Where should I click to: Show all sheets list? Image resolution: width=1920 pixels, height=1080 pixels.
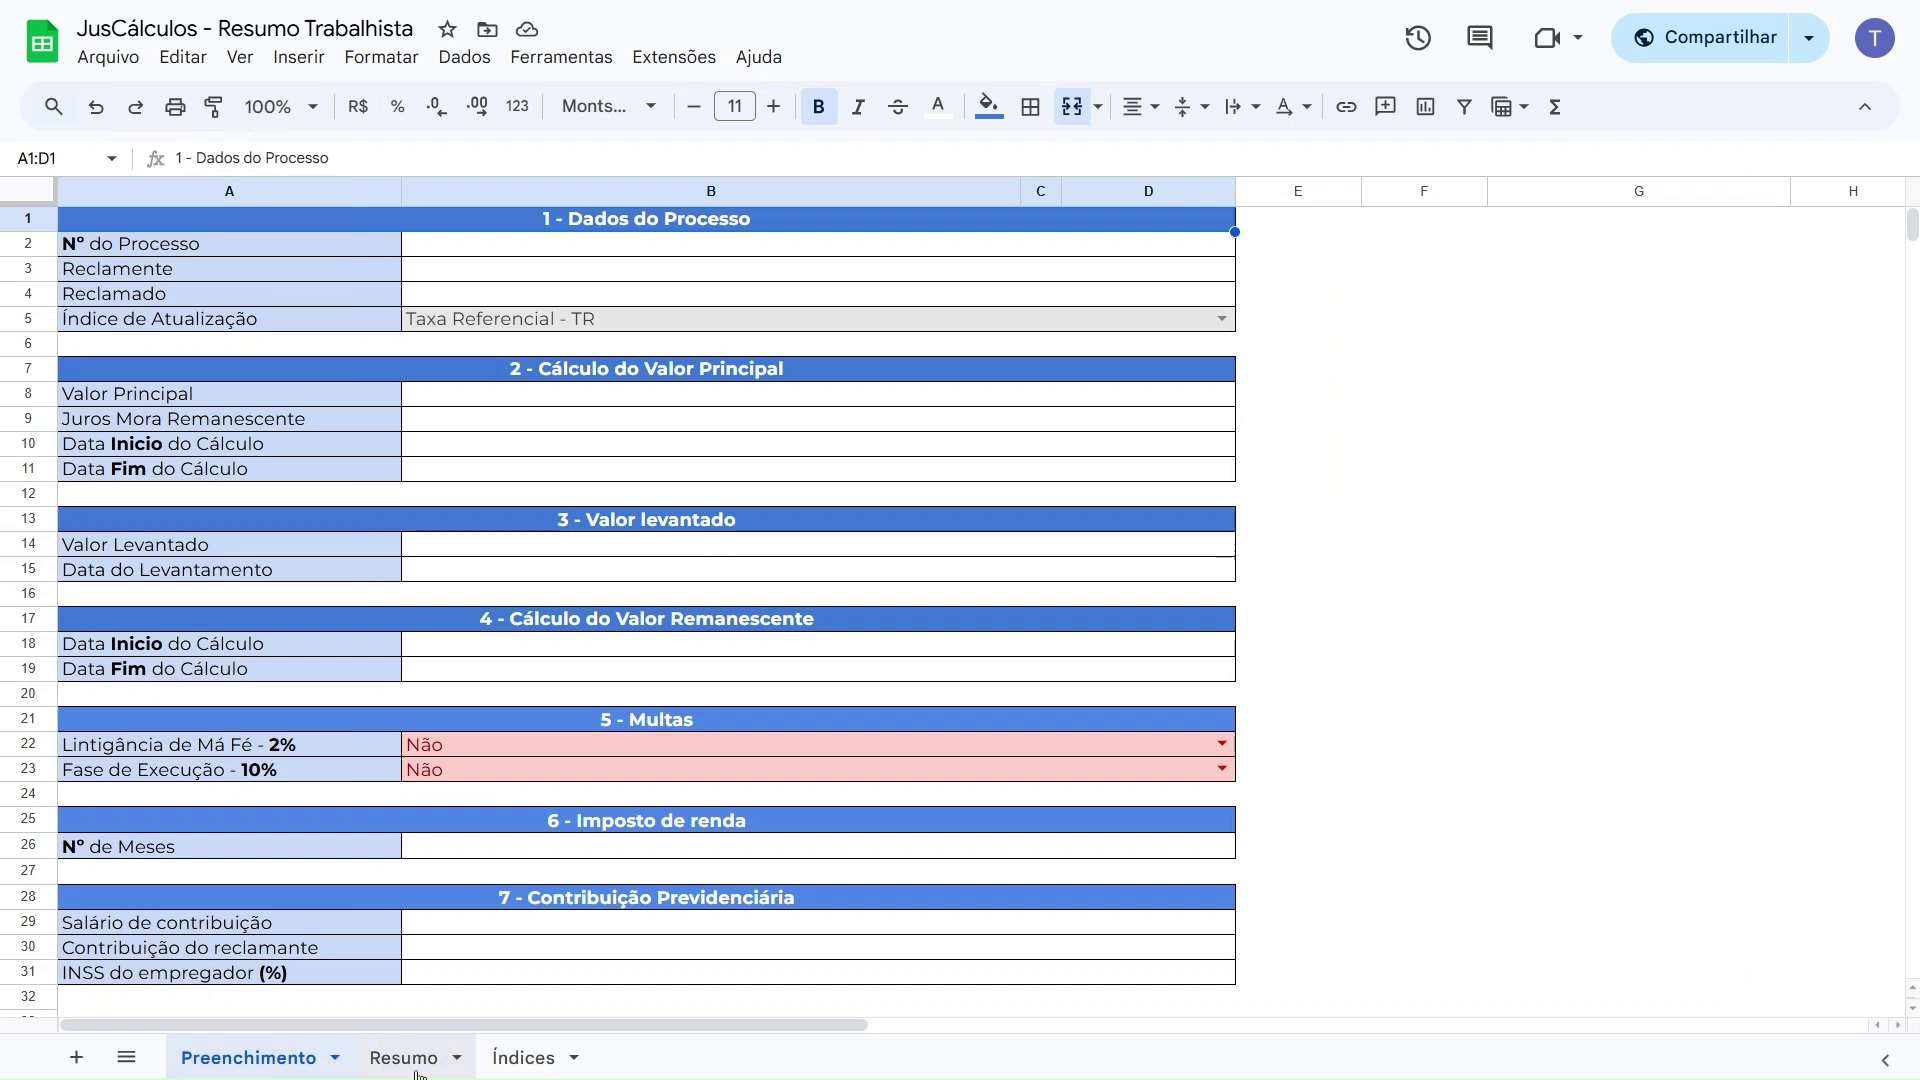click(126, 1057)
